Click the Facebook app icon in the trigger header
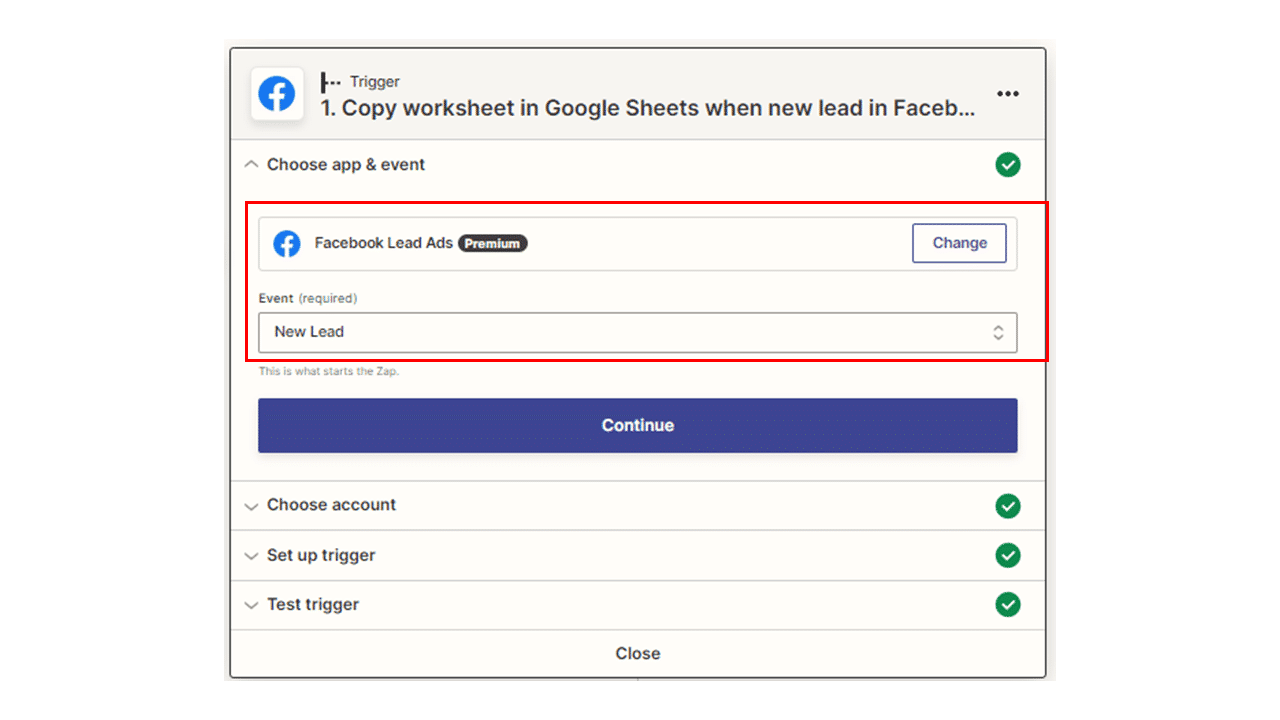This screenshot has width=1280, height=720. point(277,94)
